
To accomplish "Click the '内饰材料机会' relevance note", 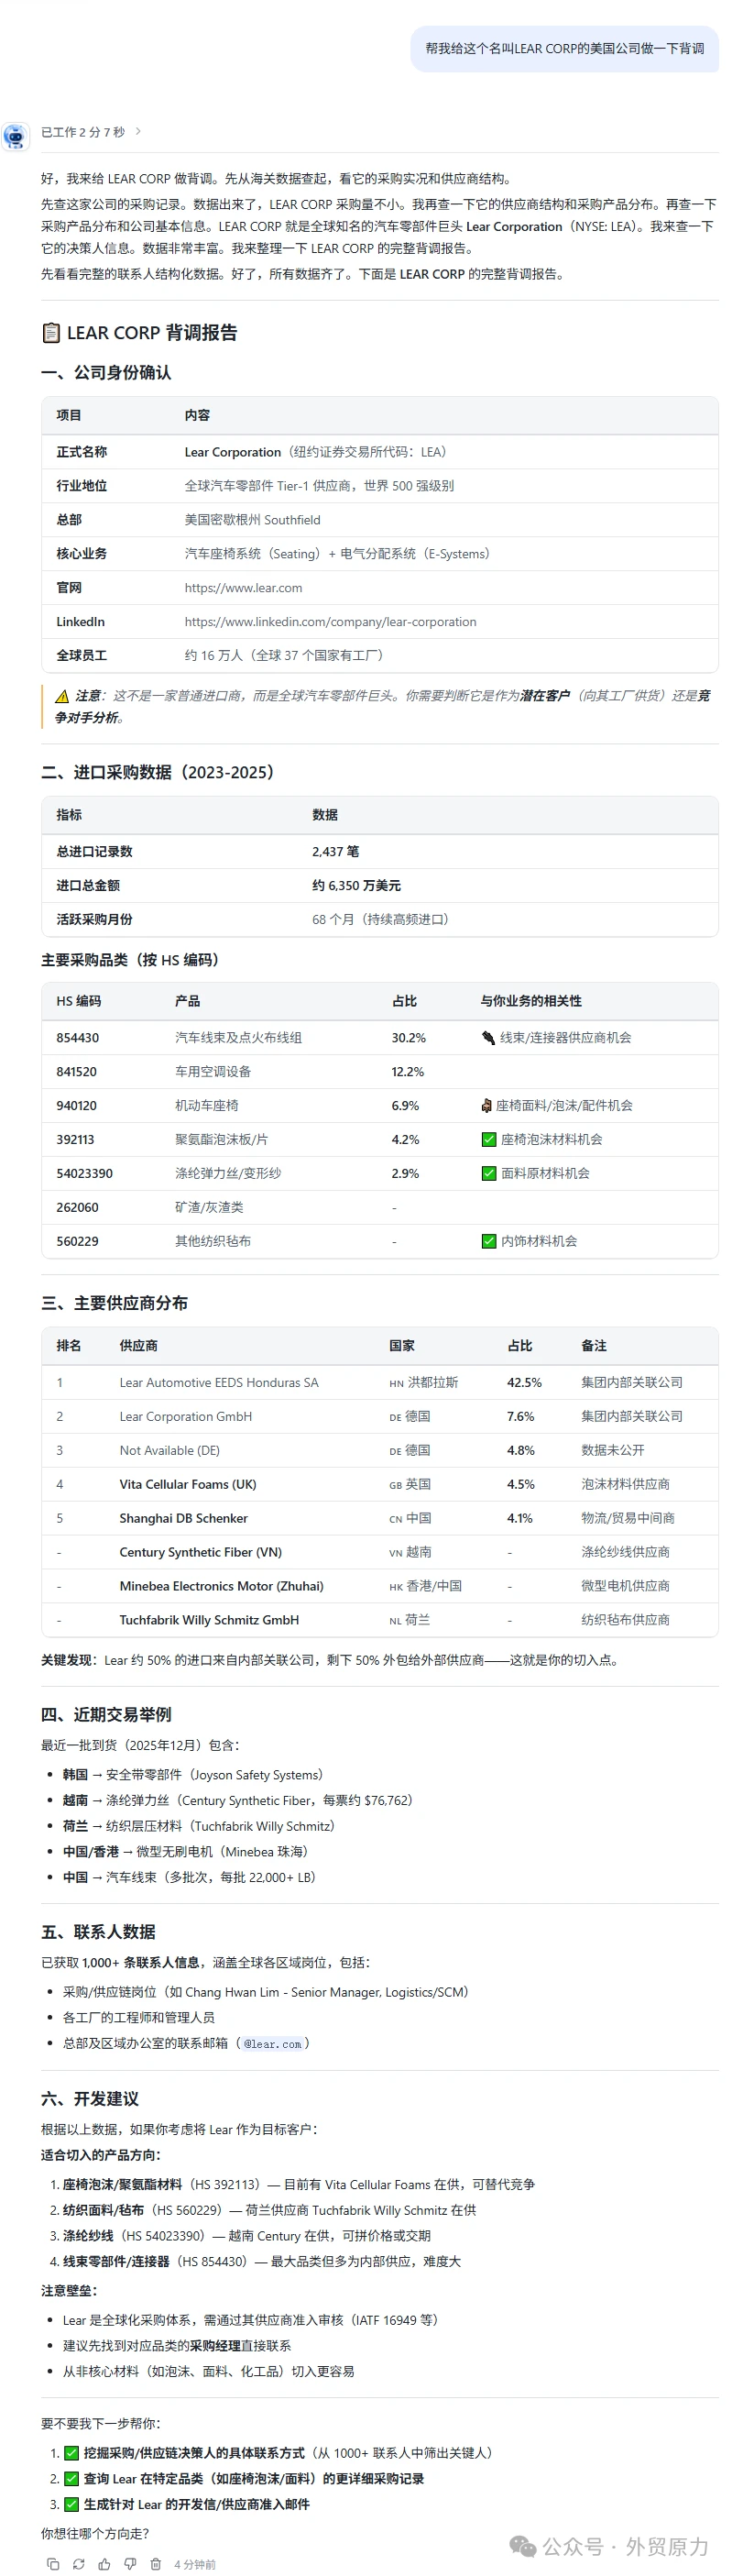I will (538, 1242).
